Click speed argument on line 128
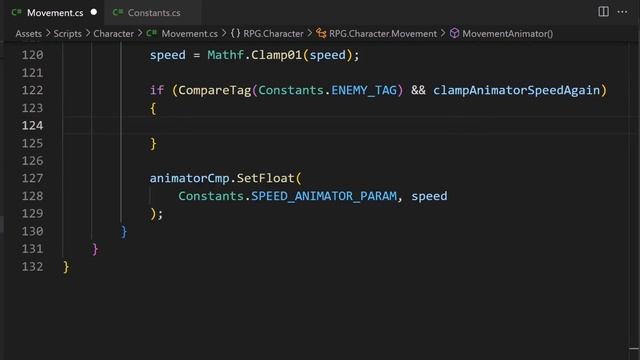This screenshot has width=640, height=360. 429,196
